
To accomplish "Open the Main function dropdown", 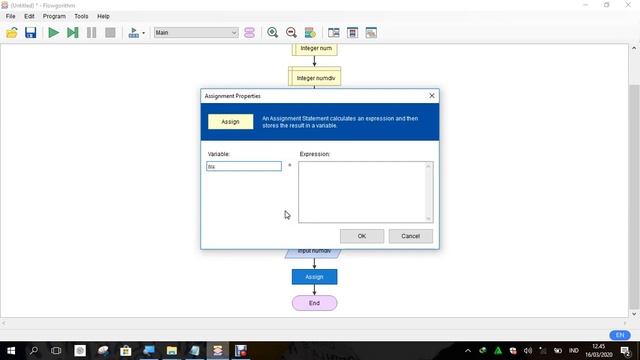I will tap(196, 33).
